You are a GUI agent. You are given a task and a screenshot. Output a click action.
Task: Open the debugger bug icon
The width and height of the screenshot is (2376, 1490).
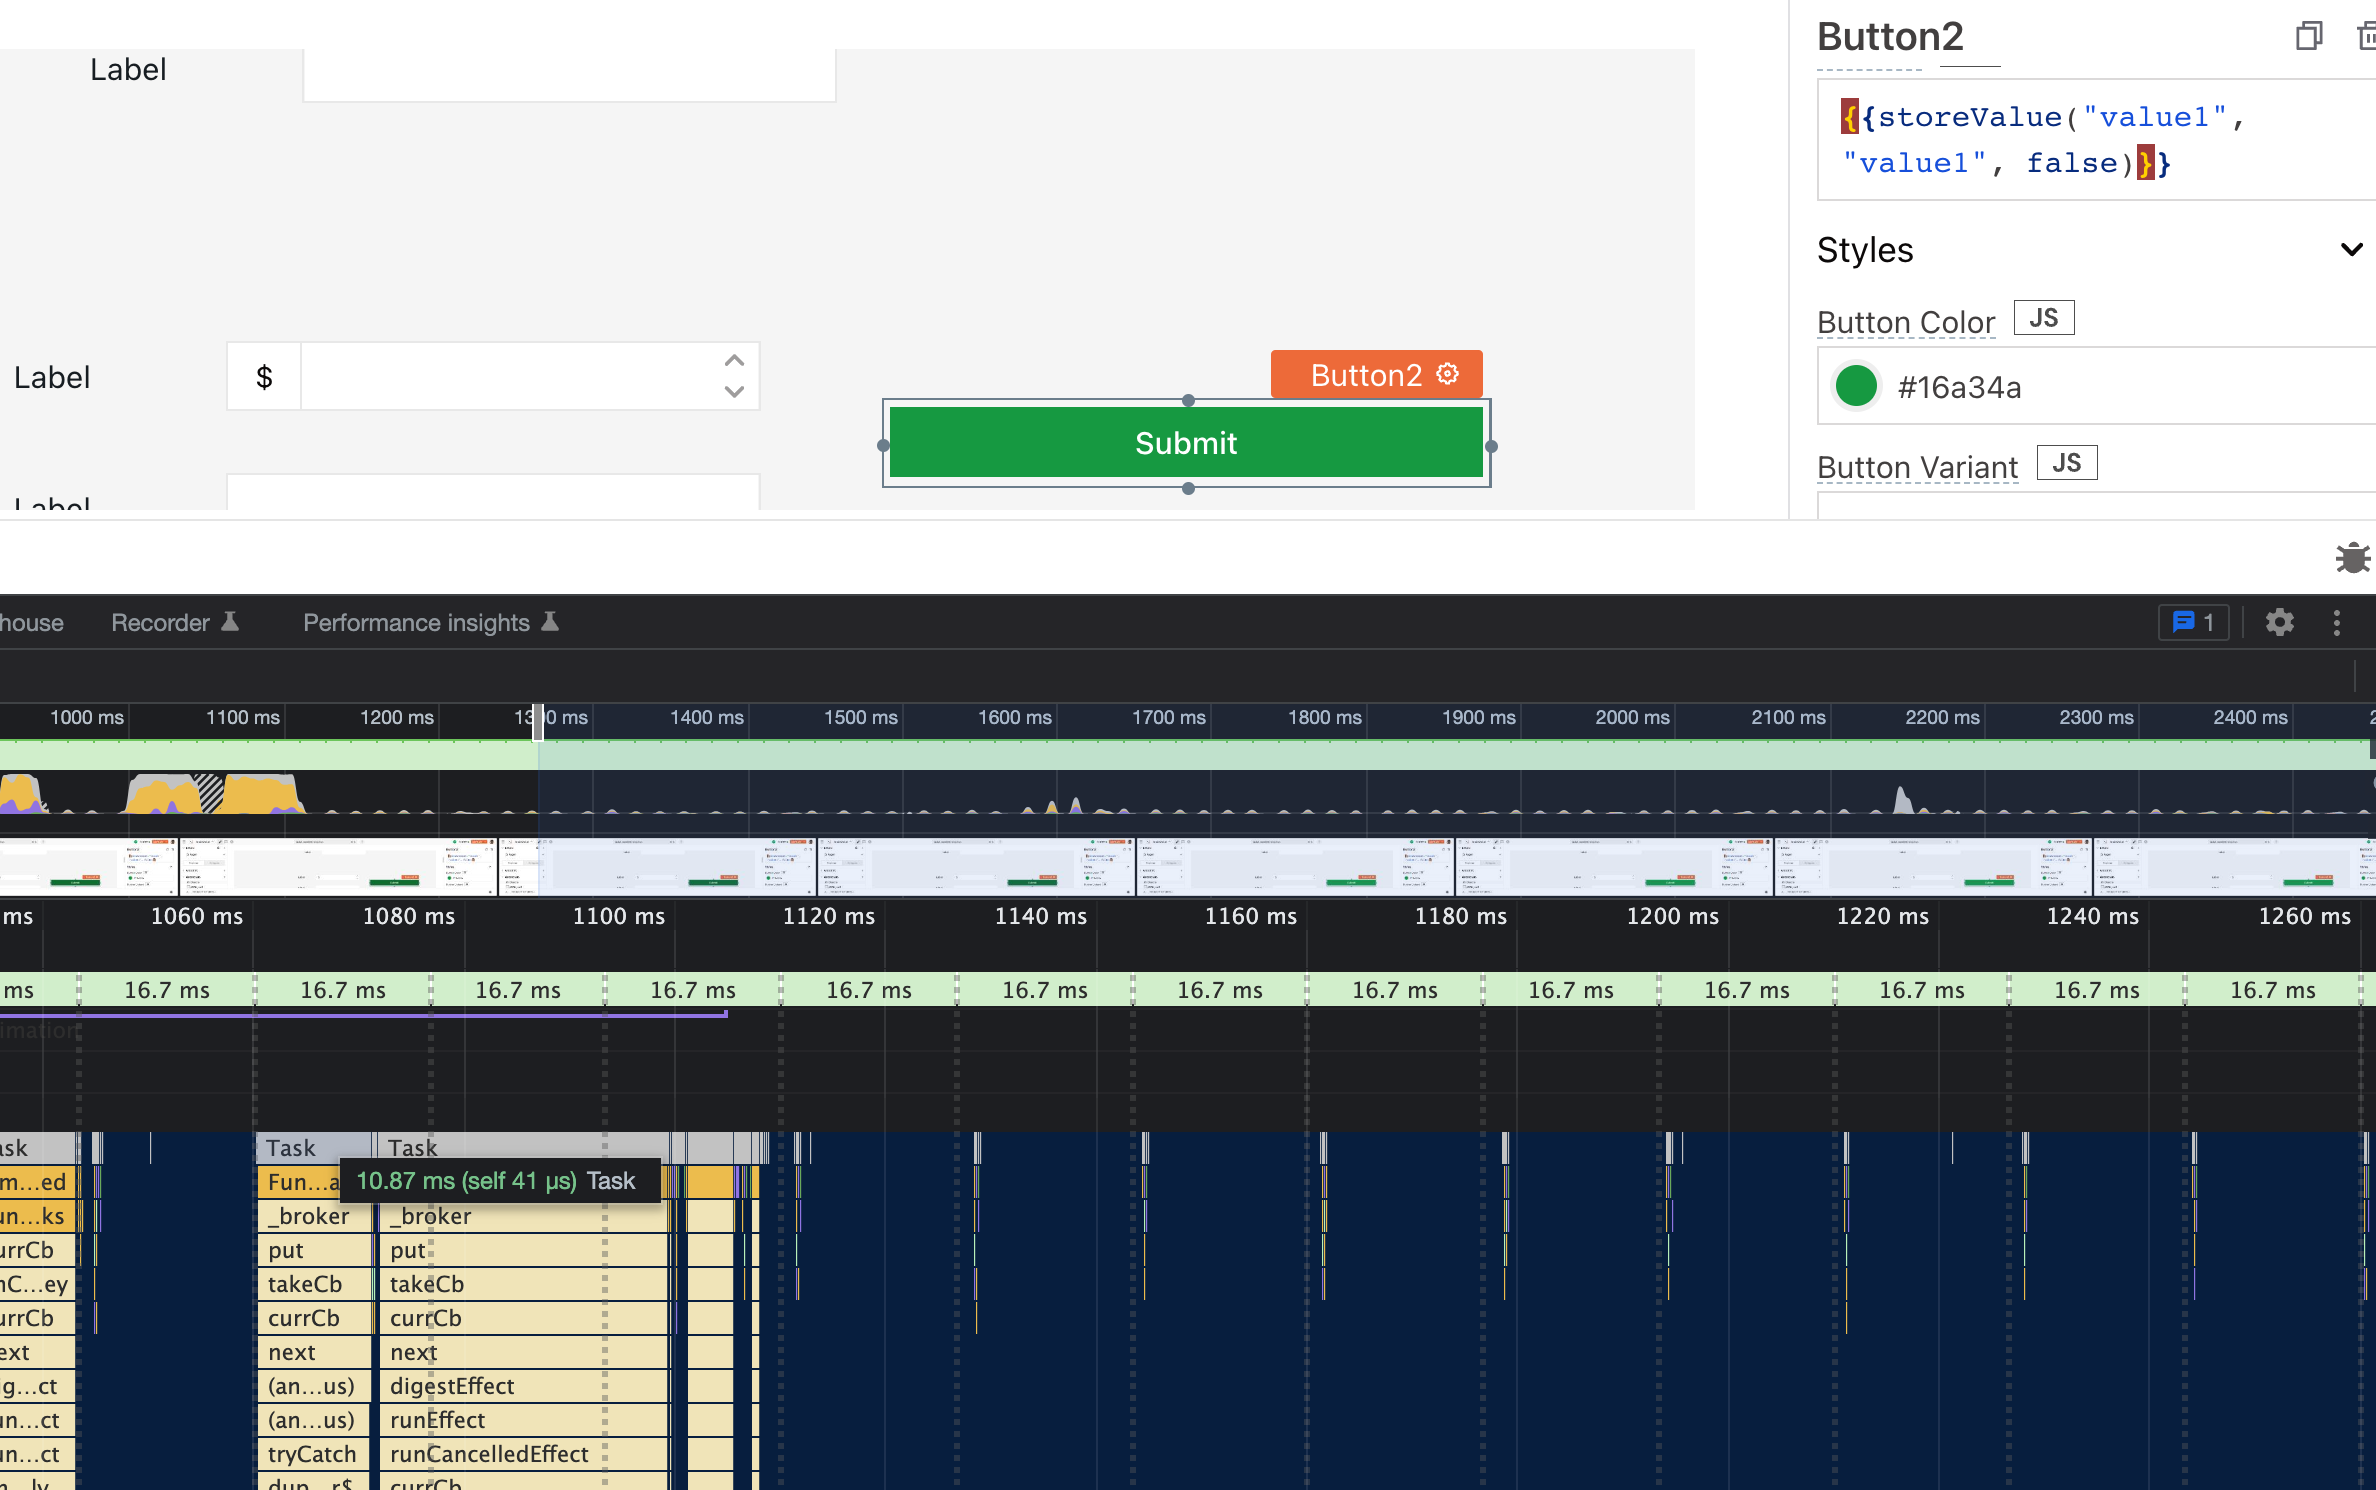pos(2352,557)
